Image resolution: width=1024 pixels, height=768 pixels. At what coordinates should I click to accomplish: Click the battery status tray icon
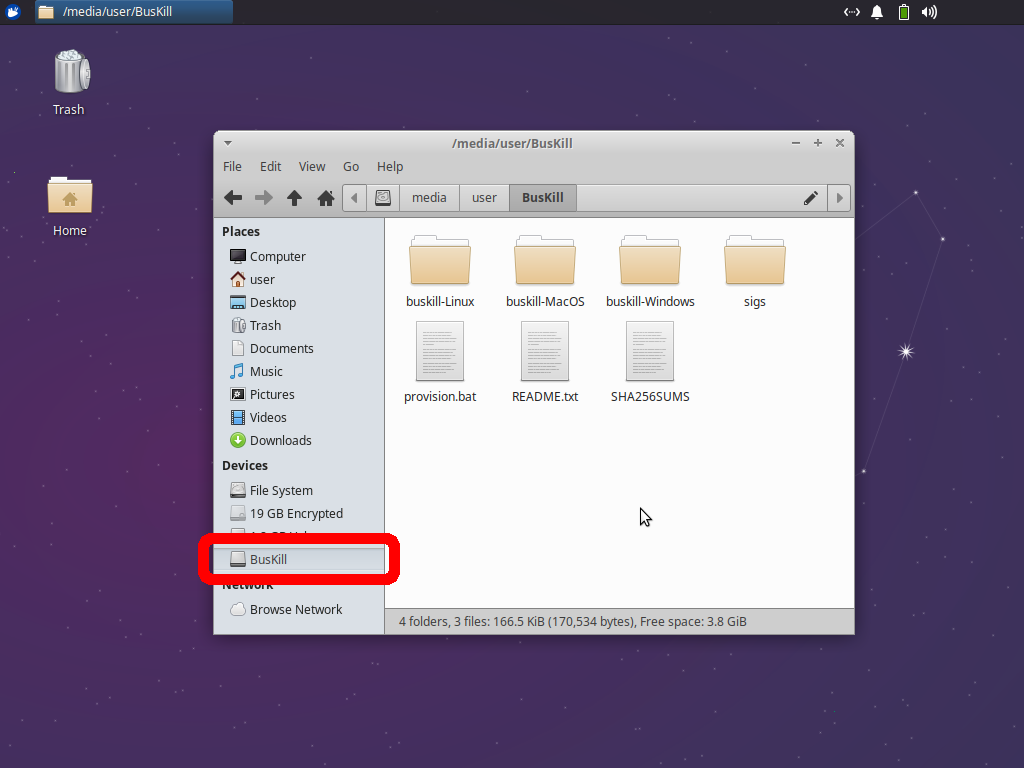click(x=904, y=12)
